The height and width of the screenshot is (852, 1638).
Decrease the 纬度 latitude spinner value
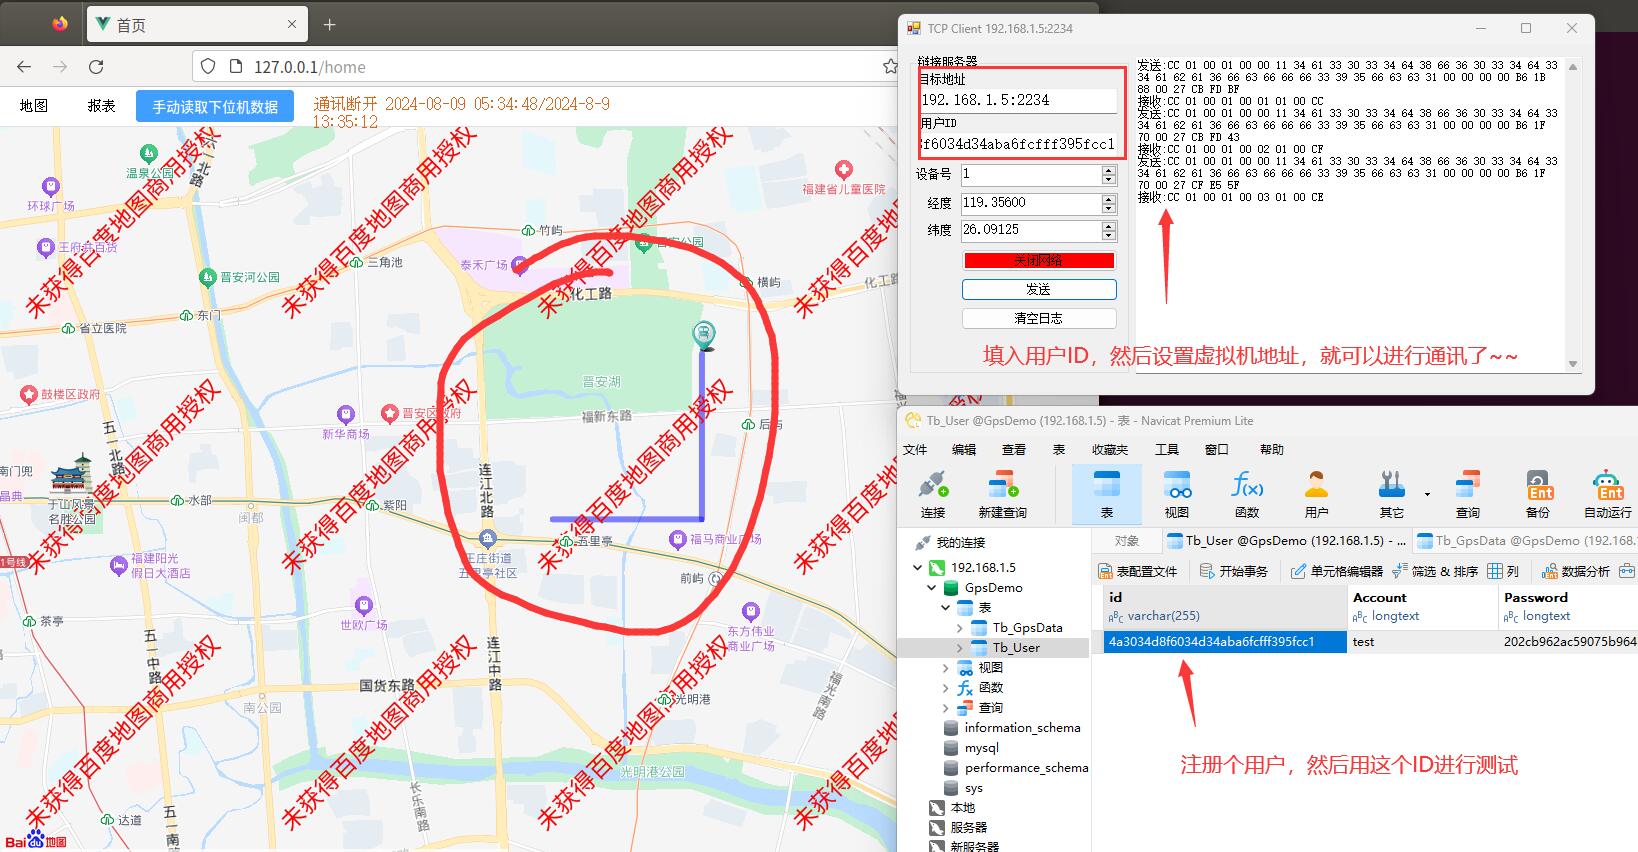1108,236
